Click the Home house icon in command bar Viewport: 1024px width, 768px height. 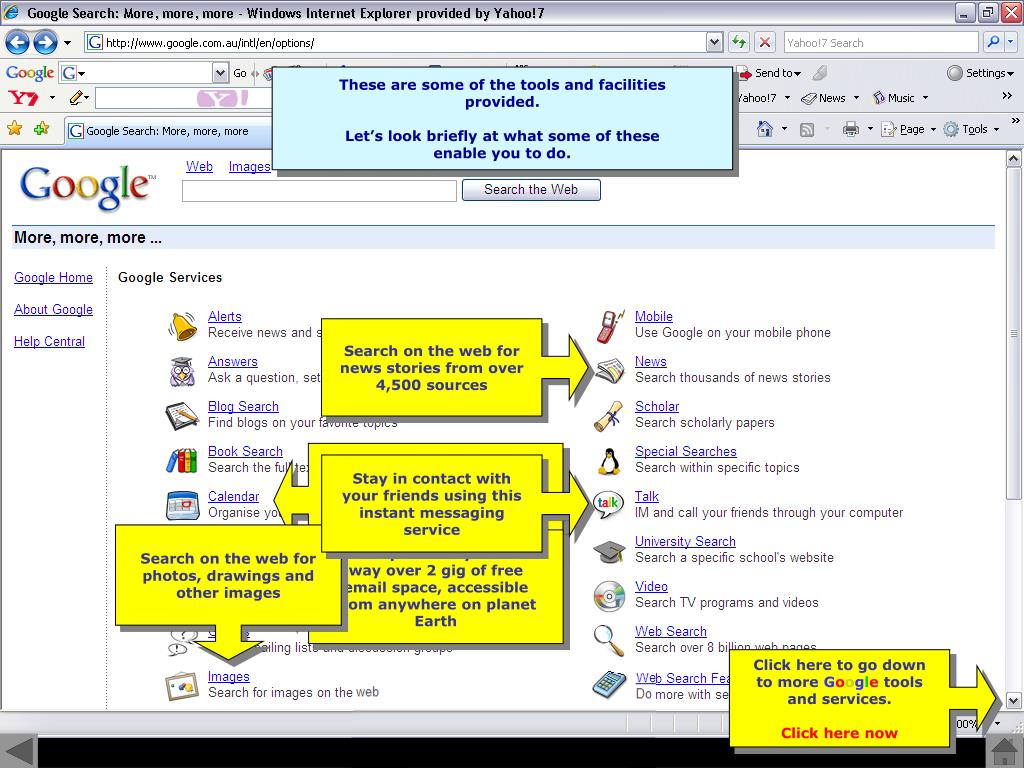[x=765, y=129]
